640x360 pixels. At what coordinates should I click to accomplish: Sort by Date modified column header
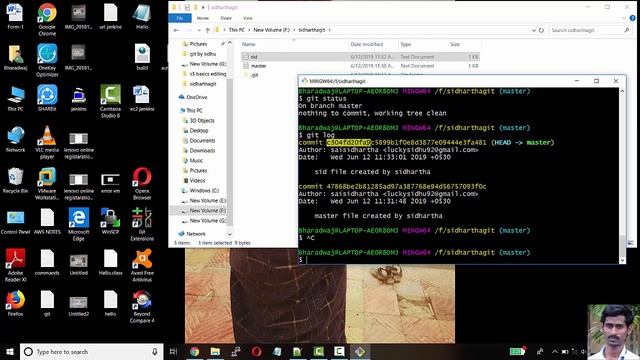(x=367, y=44)
